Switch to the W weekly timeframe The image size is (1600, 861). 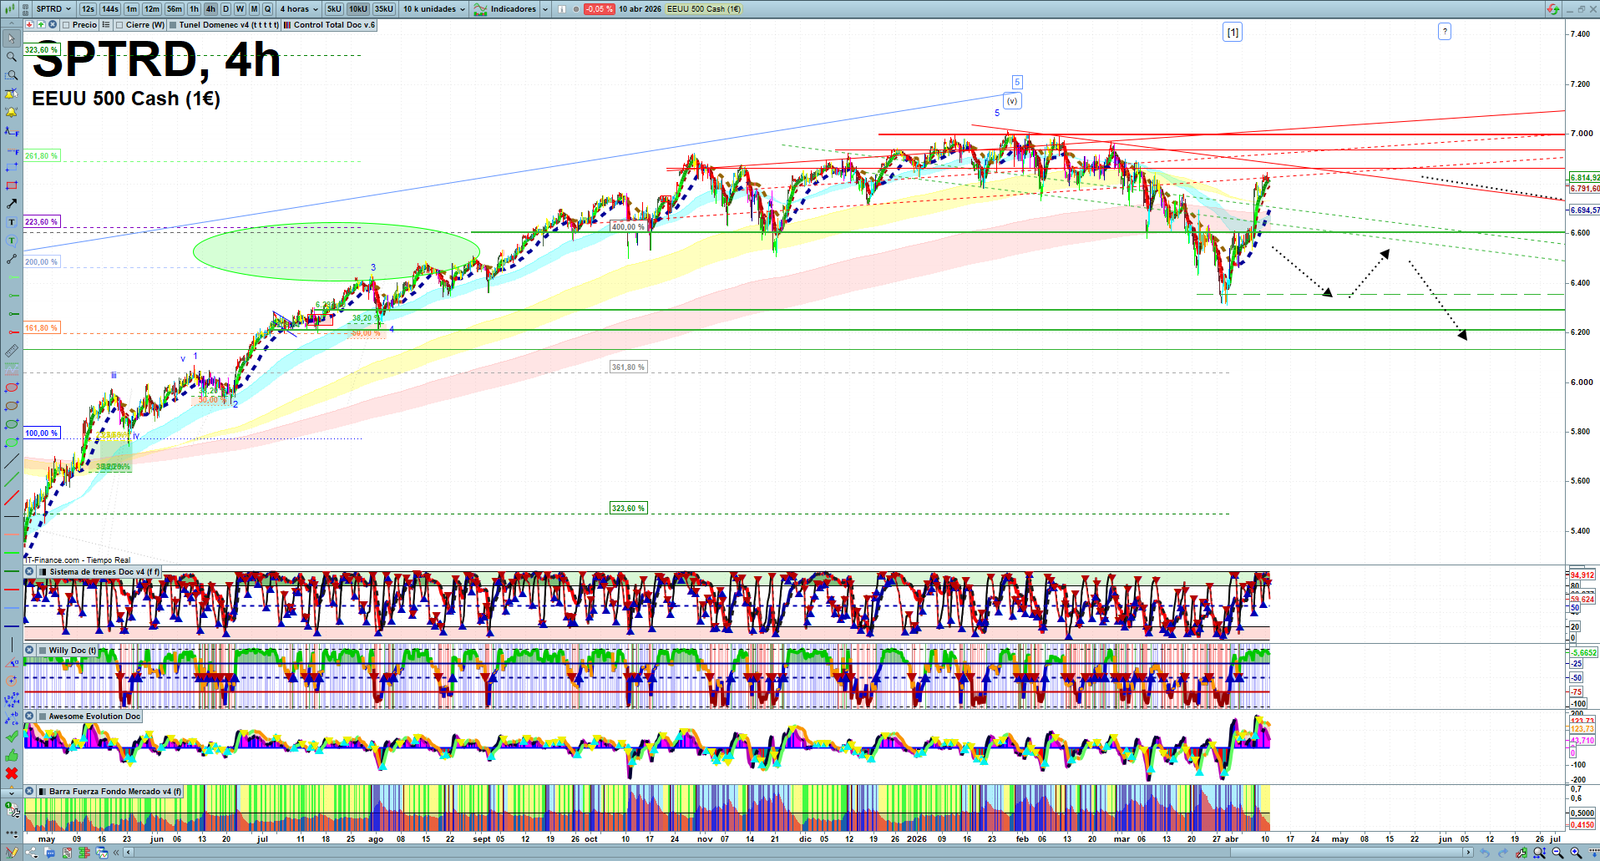(x=240, y=9)
